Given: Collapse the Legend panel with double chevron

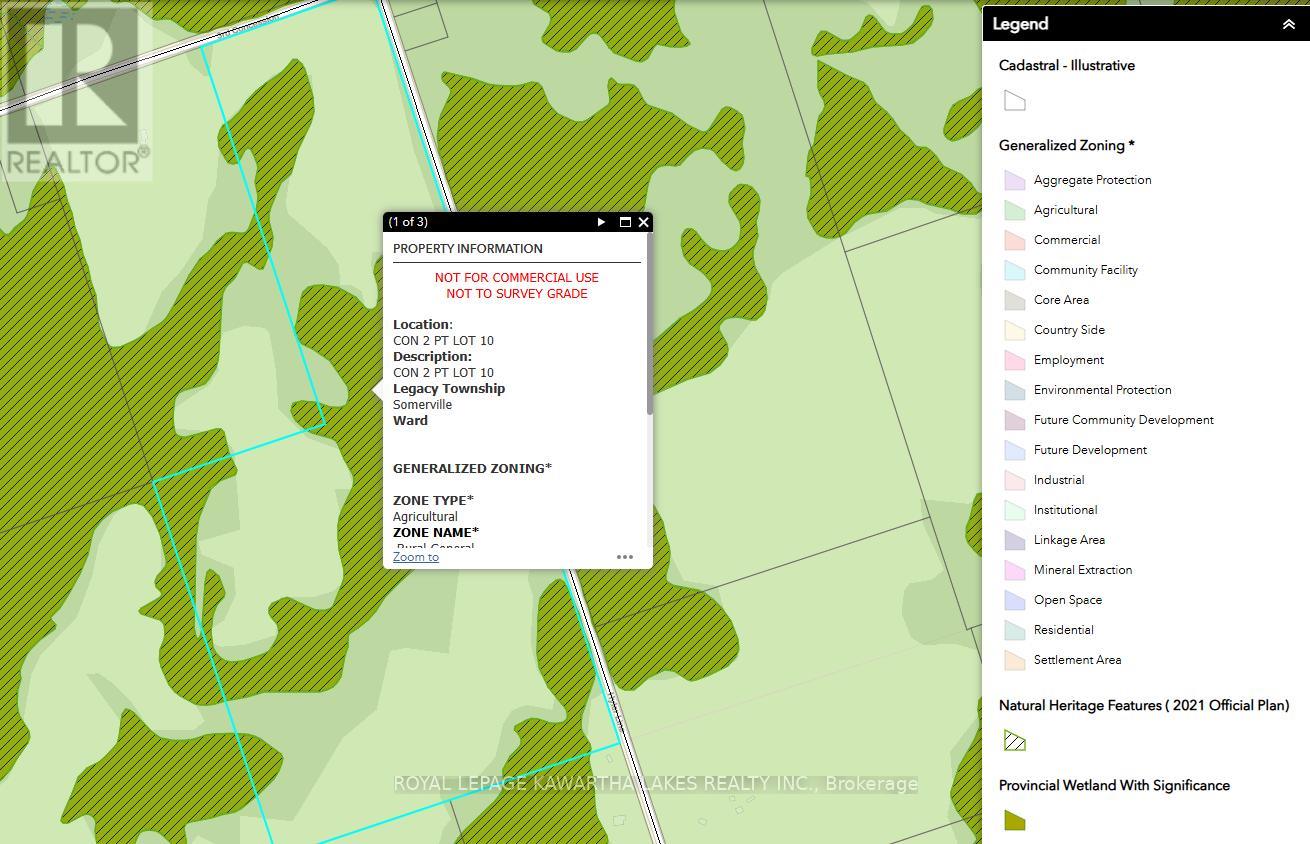Looking at the screenshot, I should point(1288,24).
